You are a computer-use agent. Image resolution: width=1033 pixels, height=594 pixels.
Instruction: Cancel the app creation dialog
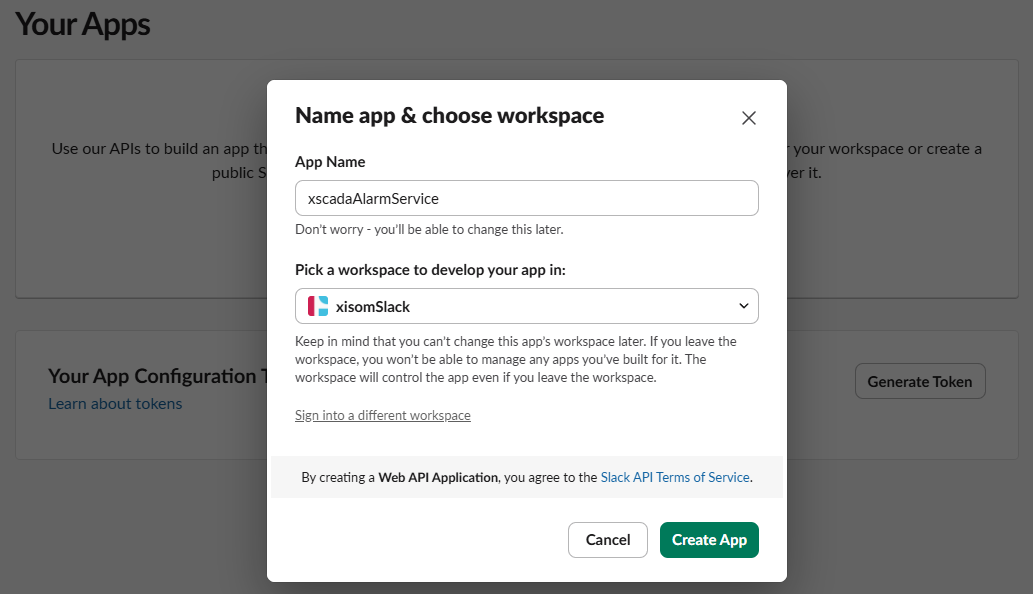(x=607, y=540)
